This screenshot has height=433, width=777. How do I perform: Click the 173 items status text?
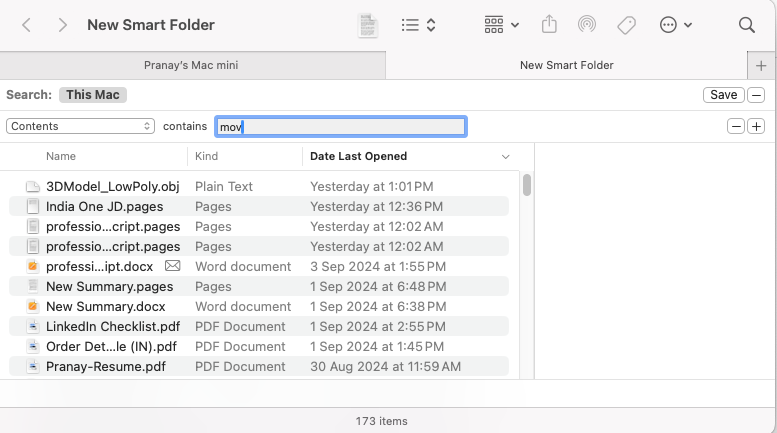tap(382, 421)
